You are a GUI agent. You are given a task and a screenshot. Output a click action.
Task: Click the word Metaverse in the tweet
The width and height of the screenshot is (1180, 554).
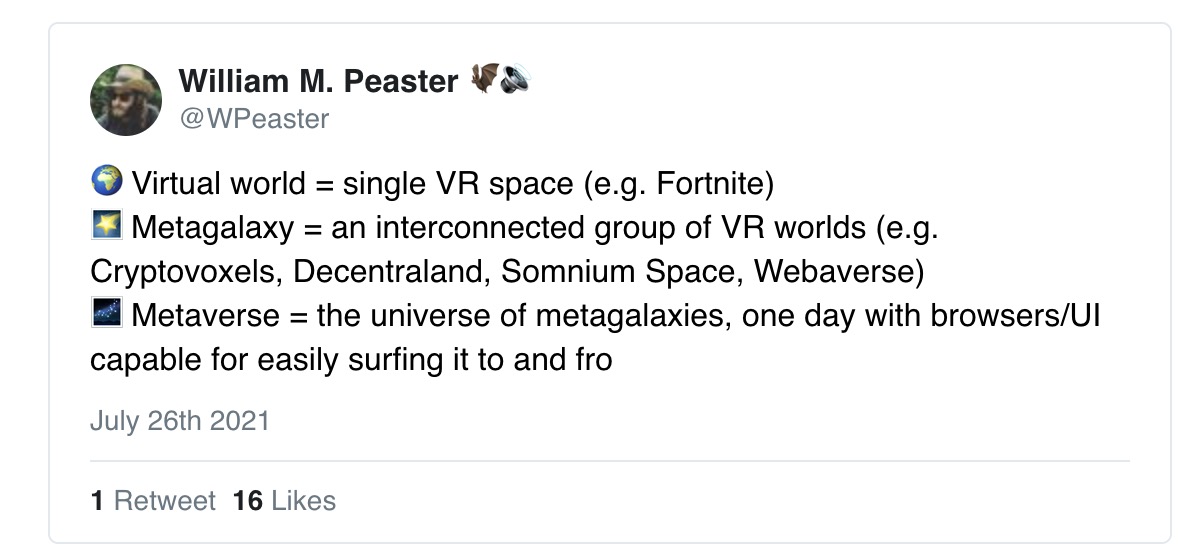click(205, 315)
